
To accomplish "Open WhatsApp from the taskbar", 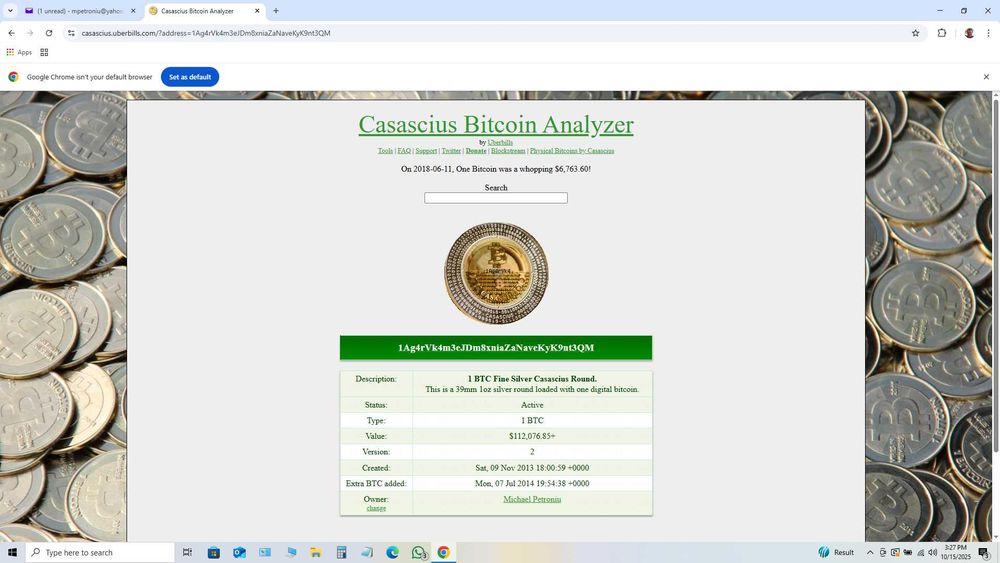I will [x=418, y=552].
